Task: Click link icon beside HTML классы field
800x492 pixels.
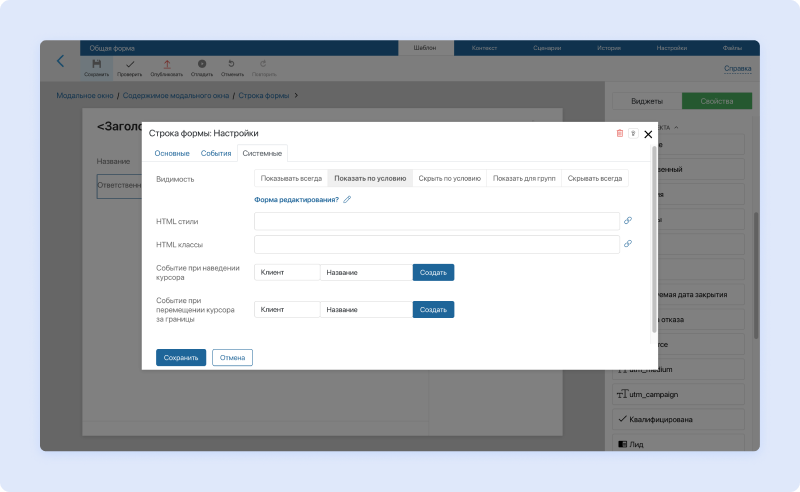Action: (x=628, y=243)
